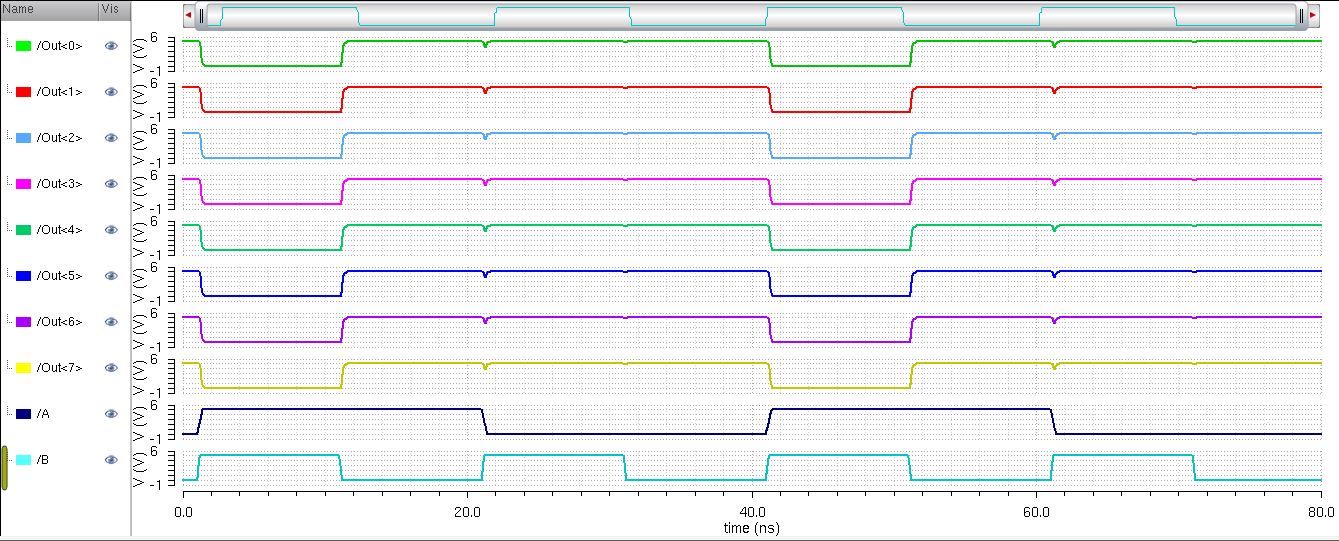The height and width of the screenshot is (541, 1339).
Task: Toggle visibility eye for /A signal
Action: tap(111, 414)
